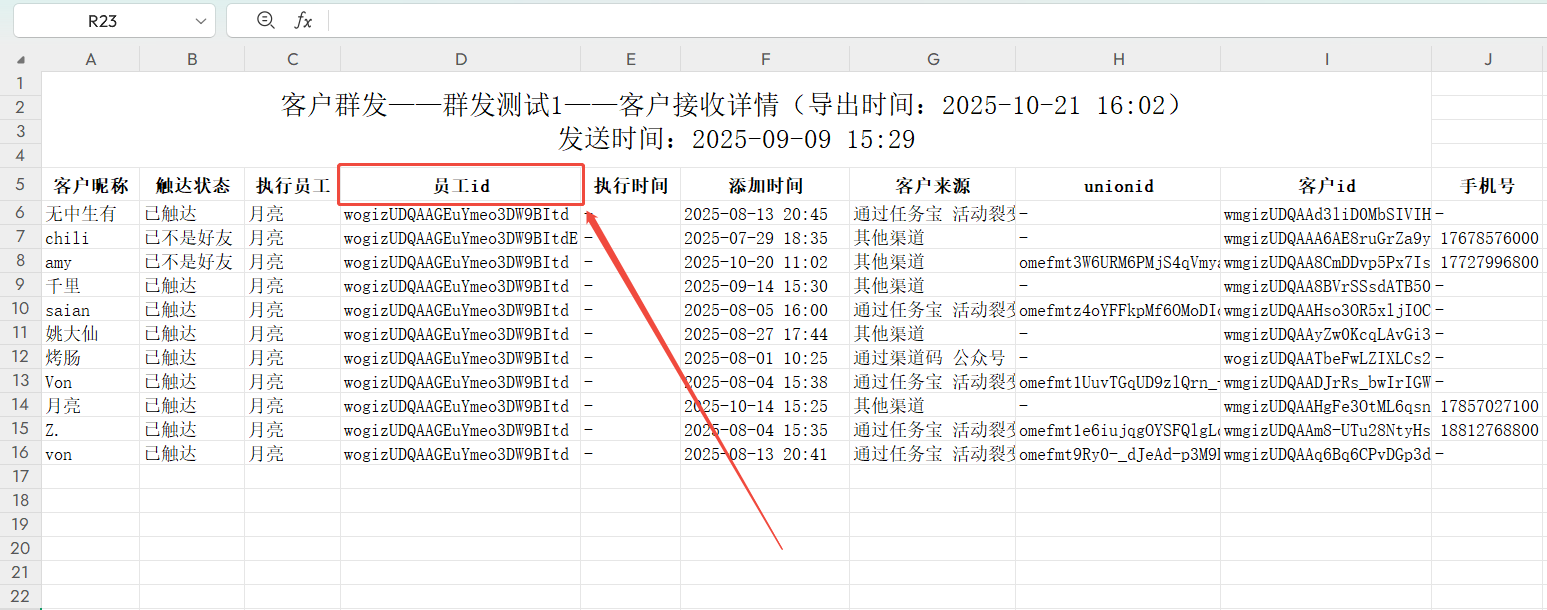Select the row 5 header
The width and height of the screenshot is (1547, 610).
(x=20, y=185)
